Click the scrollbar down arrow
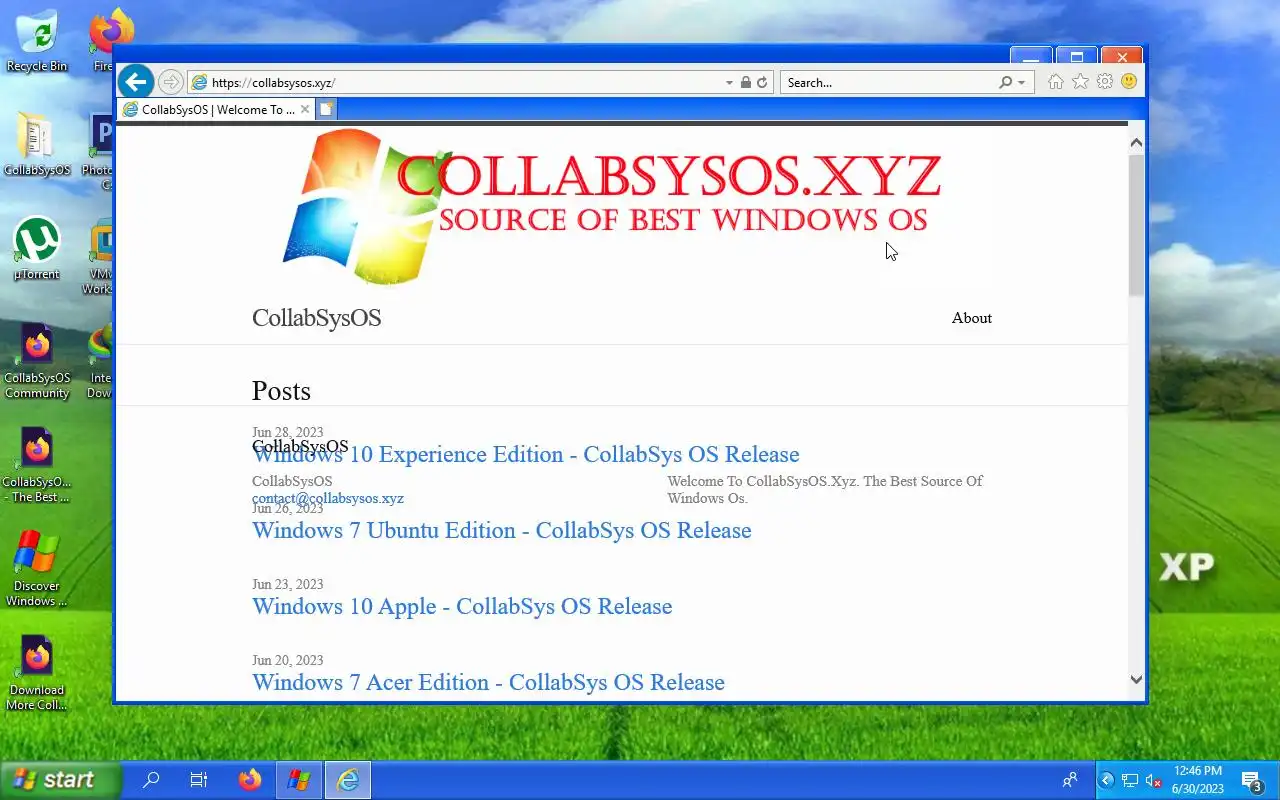 [1136, 679]
